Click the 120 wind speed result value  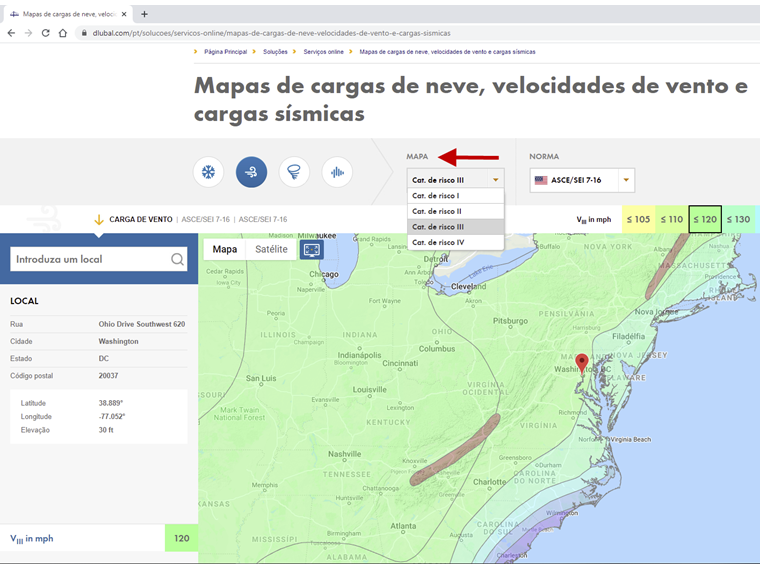[182, 538]
